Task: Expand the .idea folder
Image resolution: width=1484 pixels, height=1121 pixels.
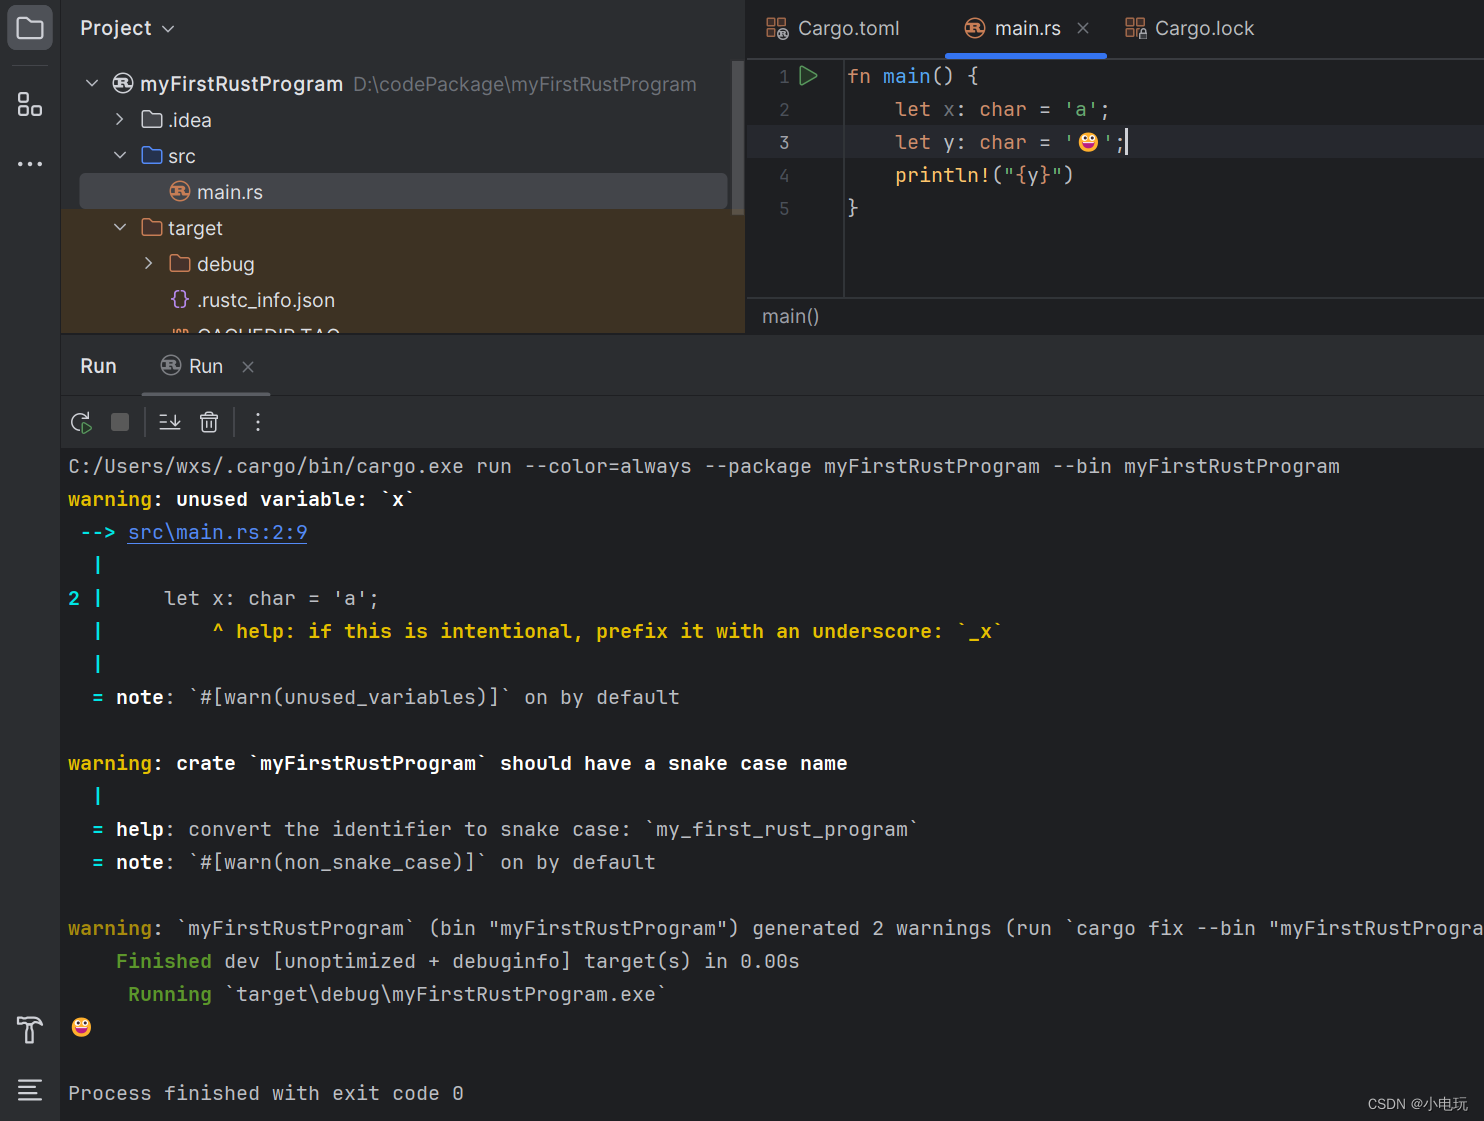Action: (120, 119)
